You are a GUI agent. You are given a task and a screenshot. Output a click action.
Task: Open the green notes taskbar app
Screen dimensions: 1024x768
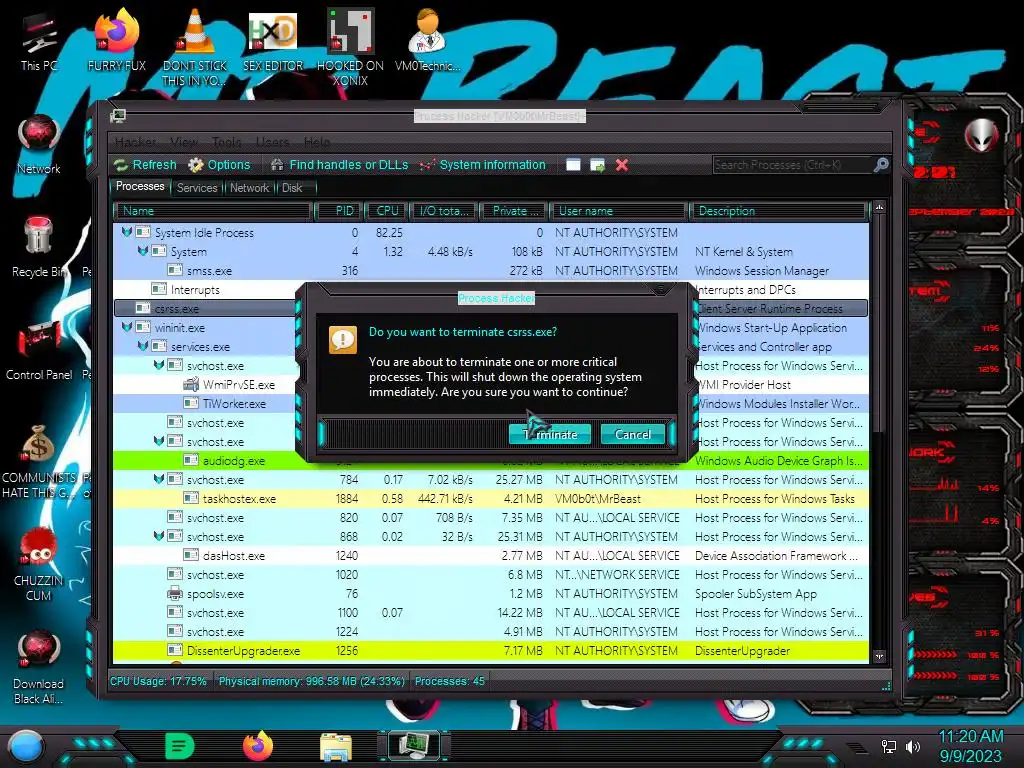180,746
